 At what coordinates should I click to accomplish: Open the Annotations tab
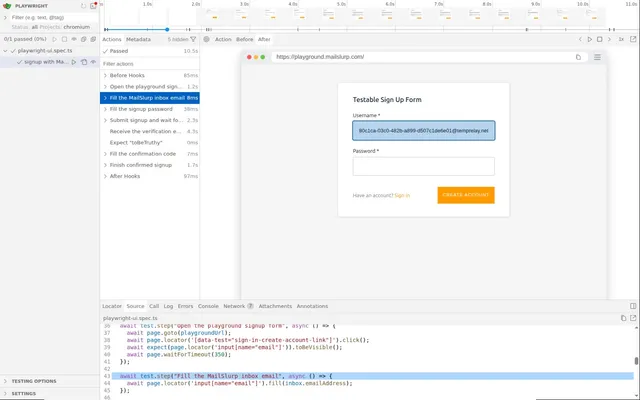pyautogui.click(x=312, y=306)
